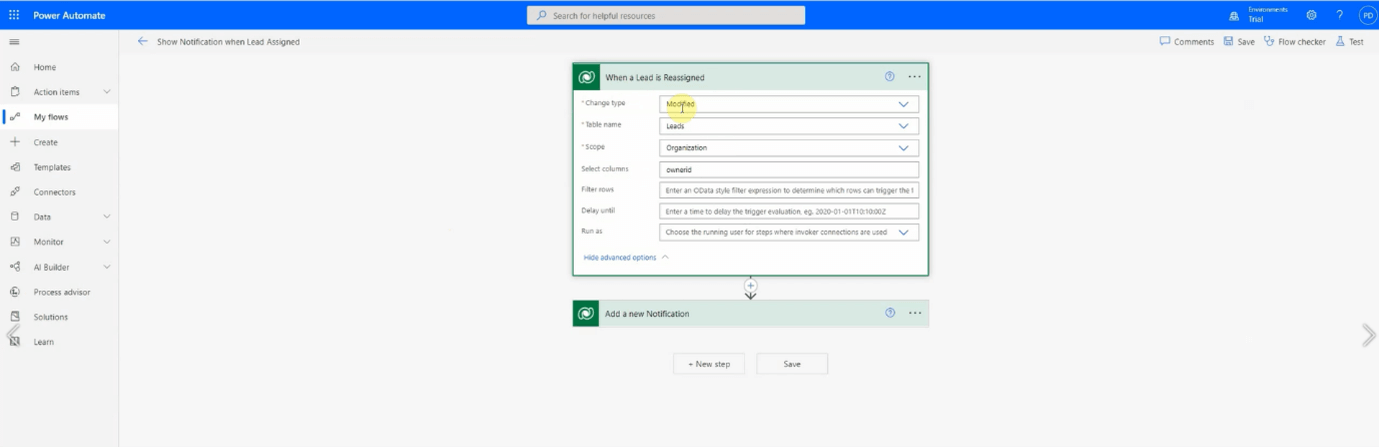This screenshot has width=1379, height=447.
Task: Expand the Action items navigation section
Action: [106, 92]
